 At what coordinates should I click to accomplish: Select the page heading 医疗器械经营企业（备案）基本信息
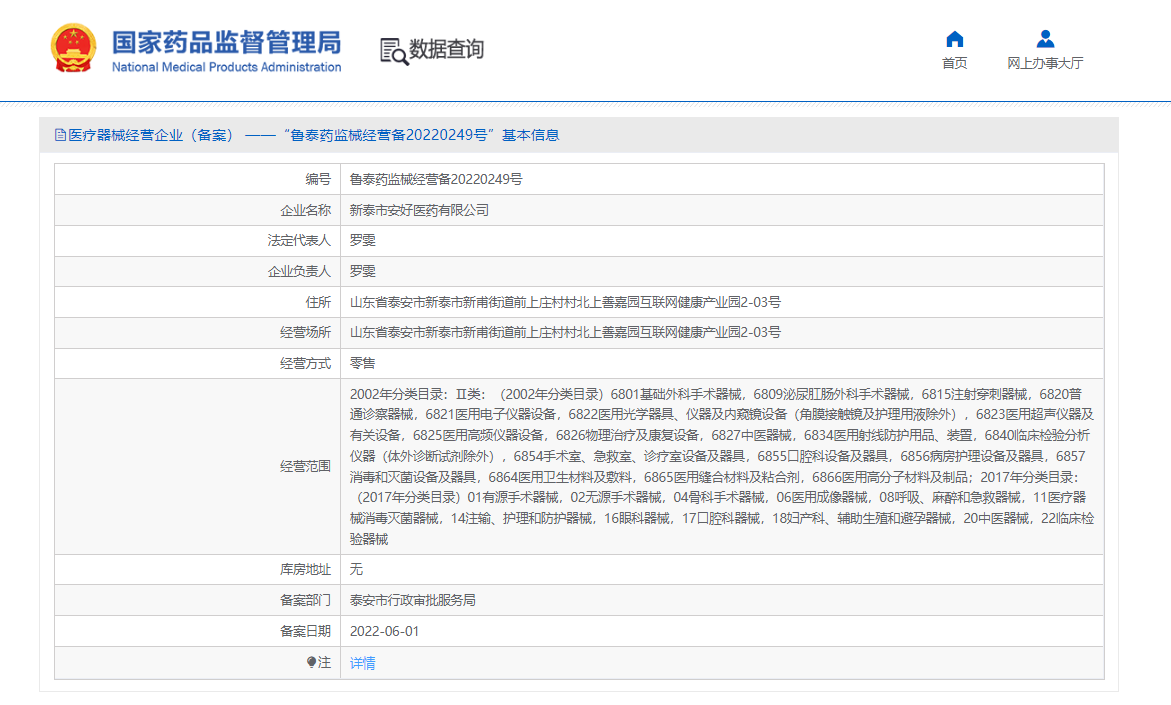coord(314,135)
